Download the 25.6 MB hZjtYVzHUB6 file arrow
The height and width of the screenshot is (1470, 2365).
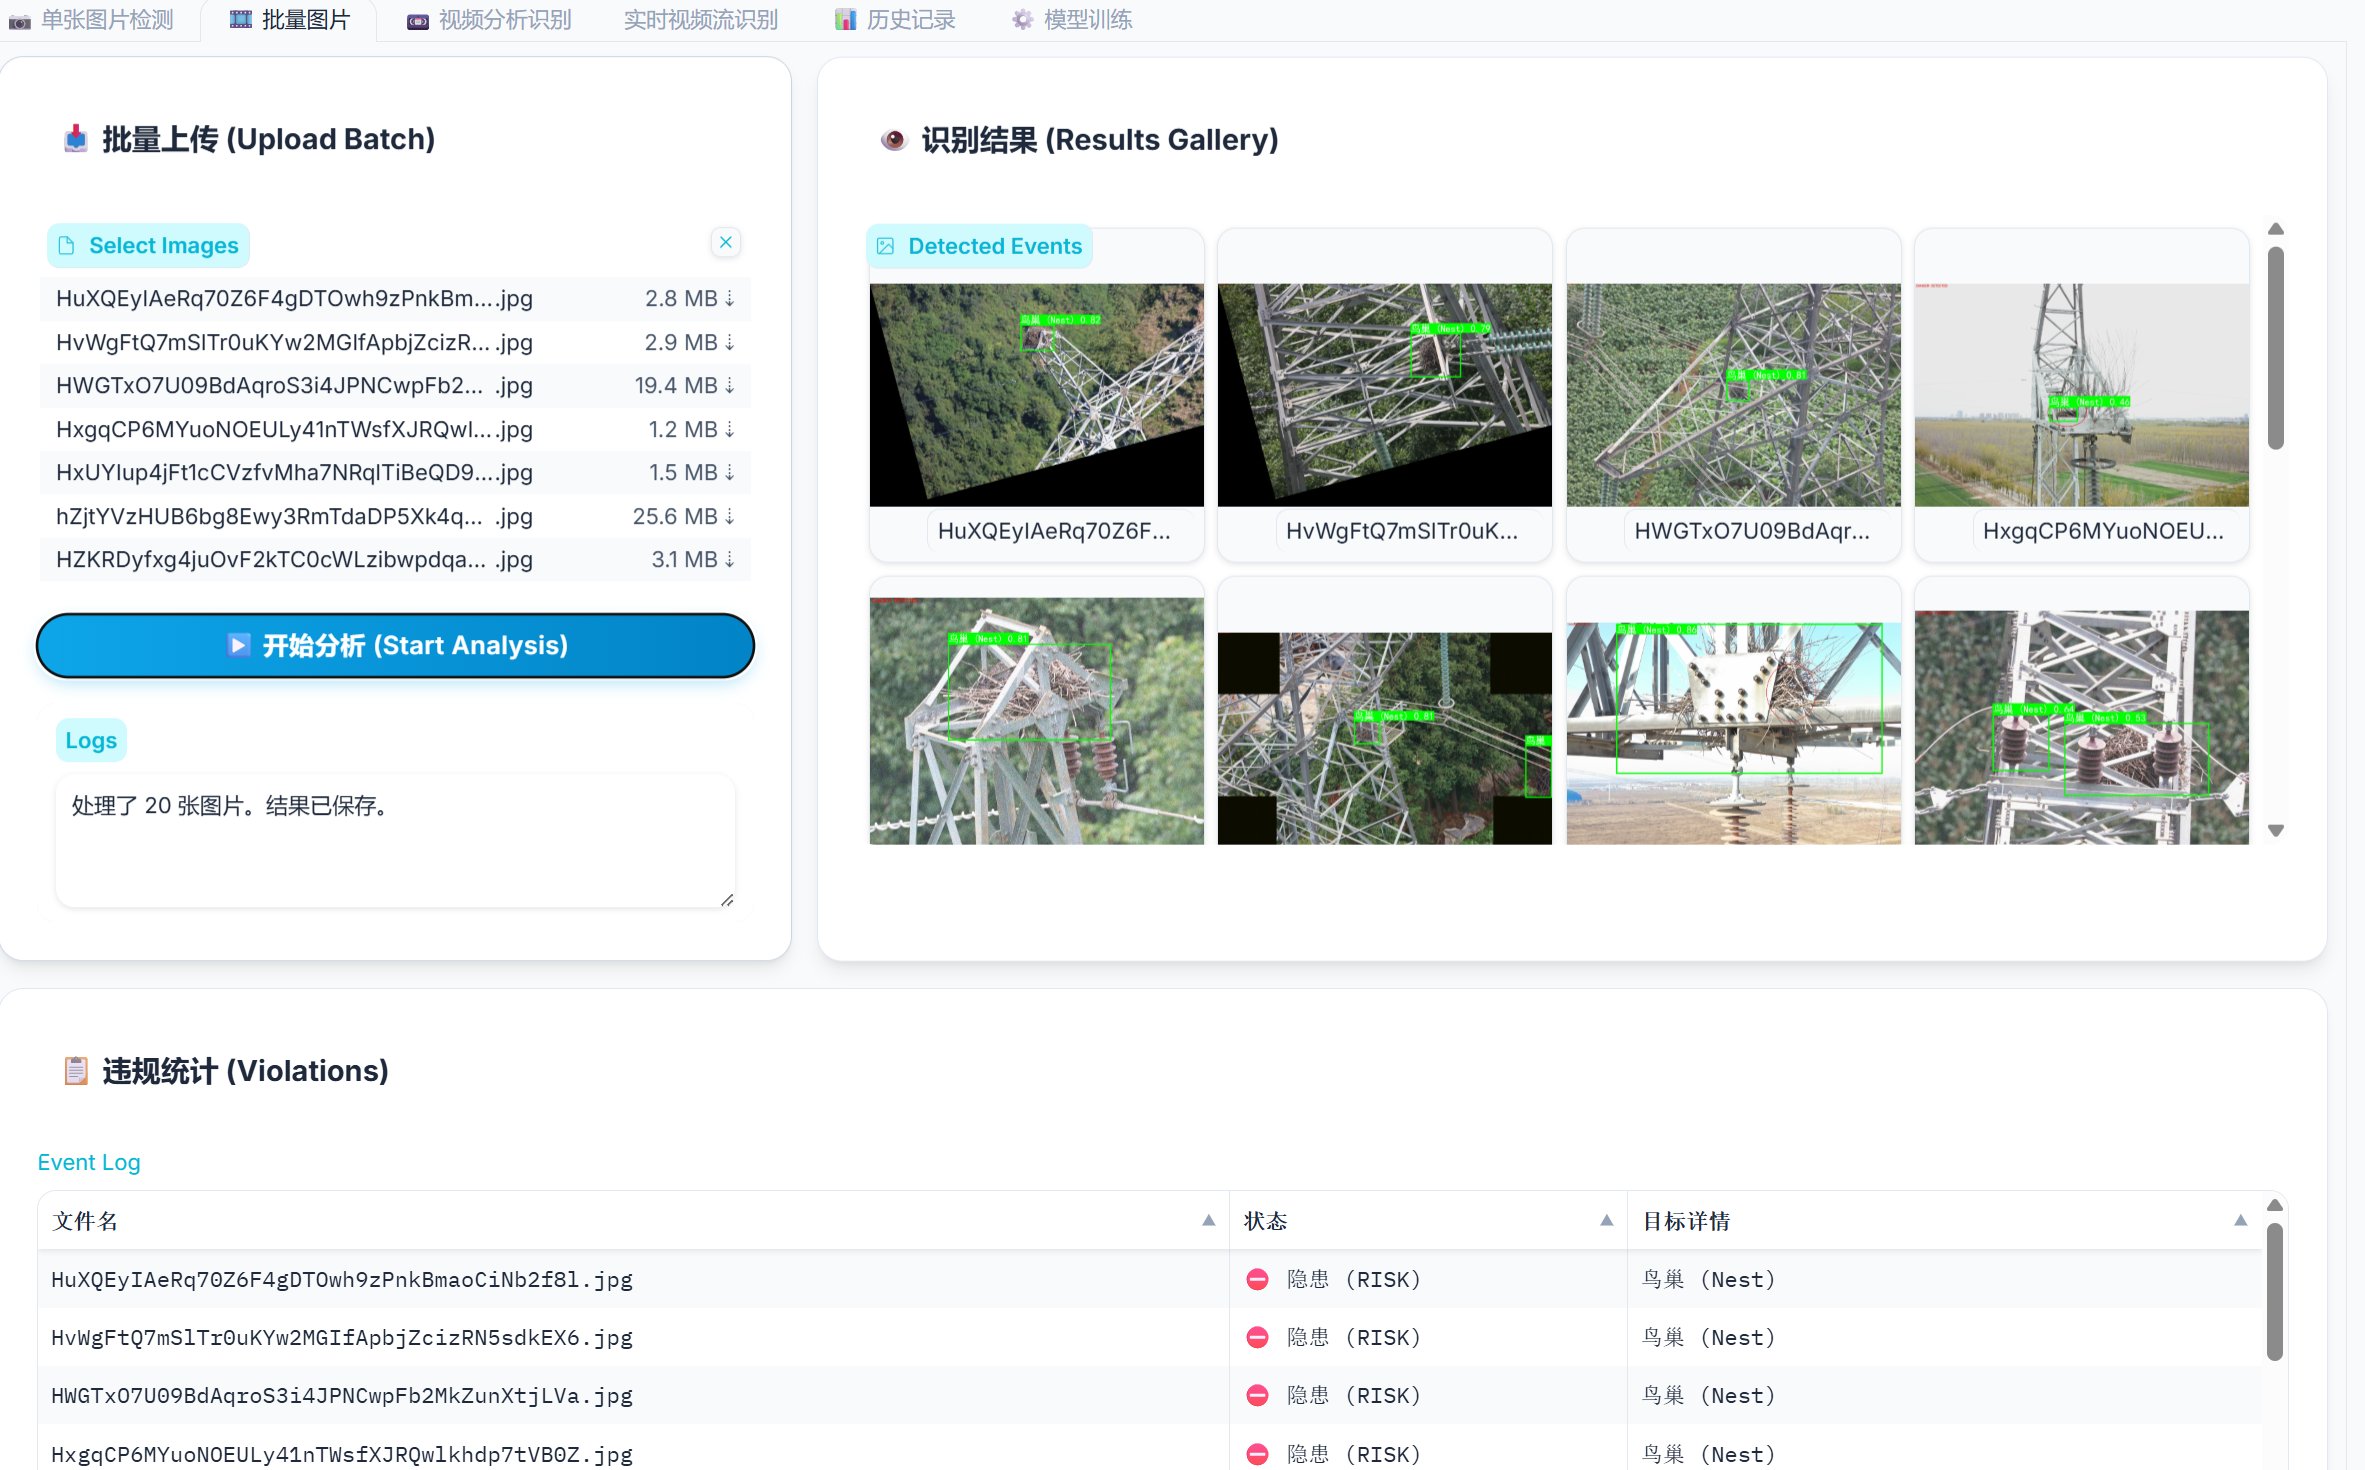point(730,517)
